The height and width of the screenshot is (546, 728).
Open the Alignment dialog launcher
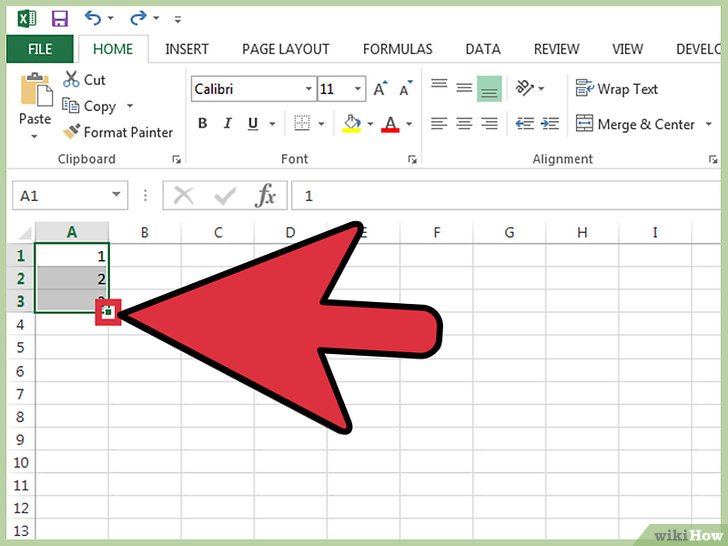713,159
